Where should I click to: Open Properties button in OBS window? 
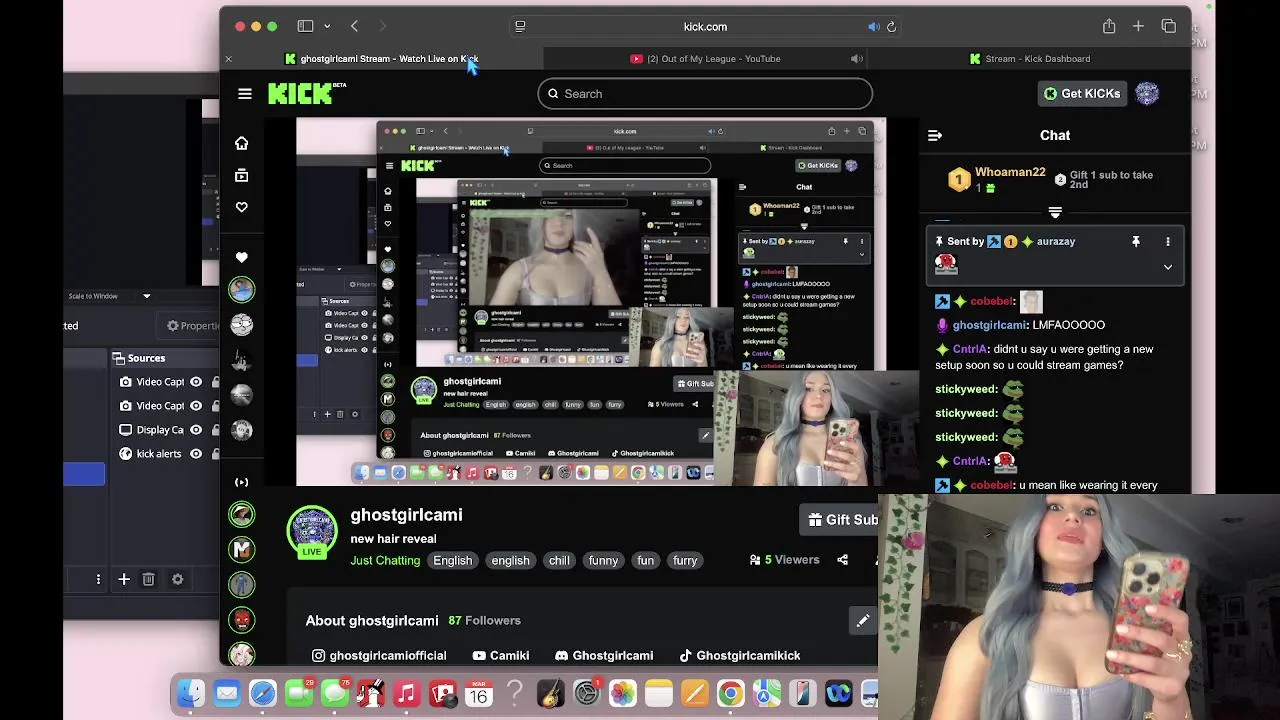click(192, 325)
